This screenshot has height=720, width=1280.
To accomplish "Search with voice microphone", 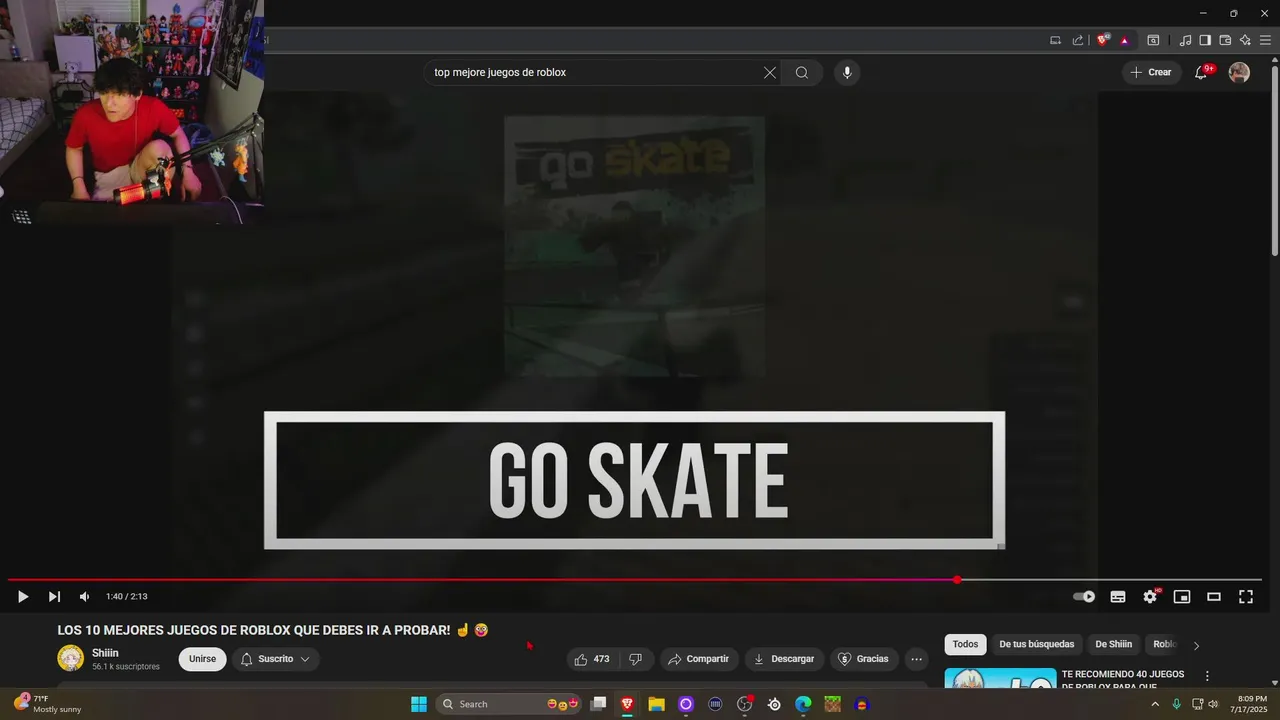I will point(847,73).
